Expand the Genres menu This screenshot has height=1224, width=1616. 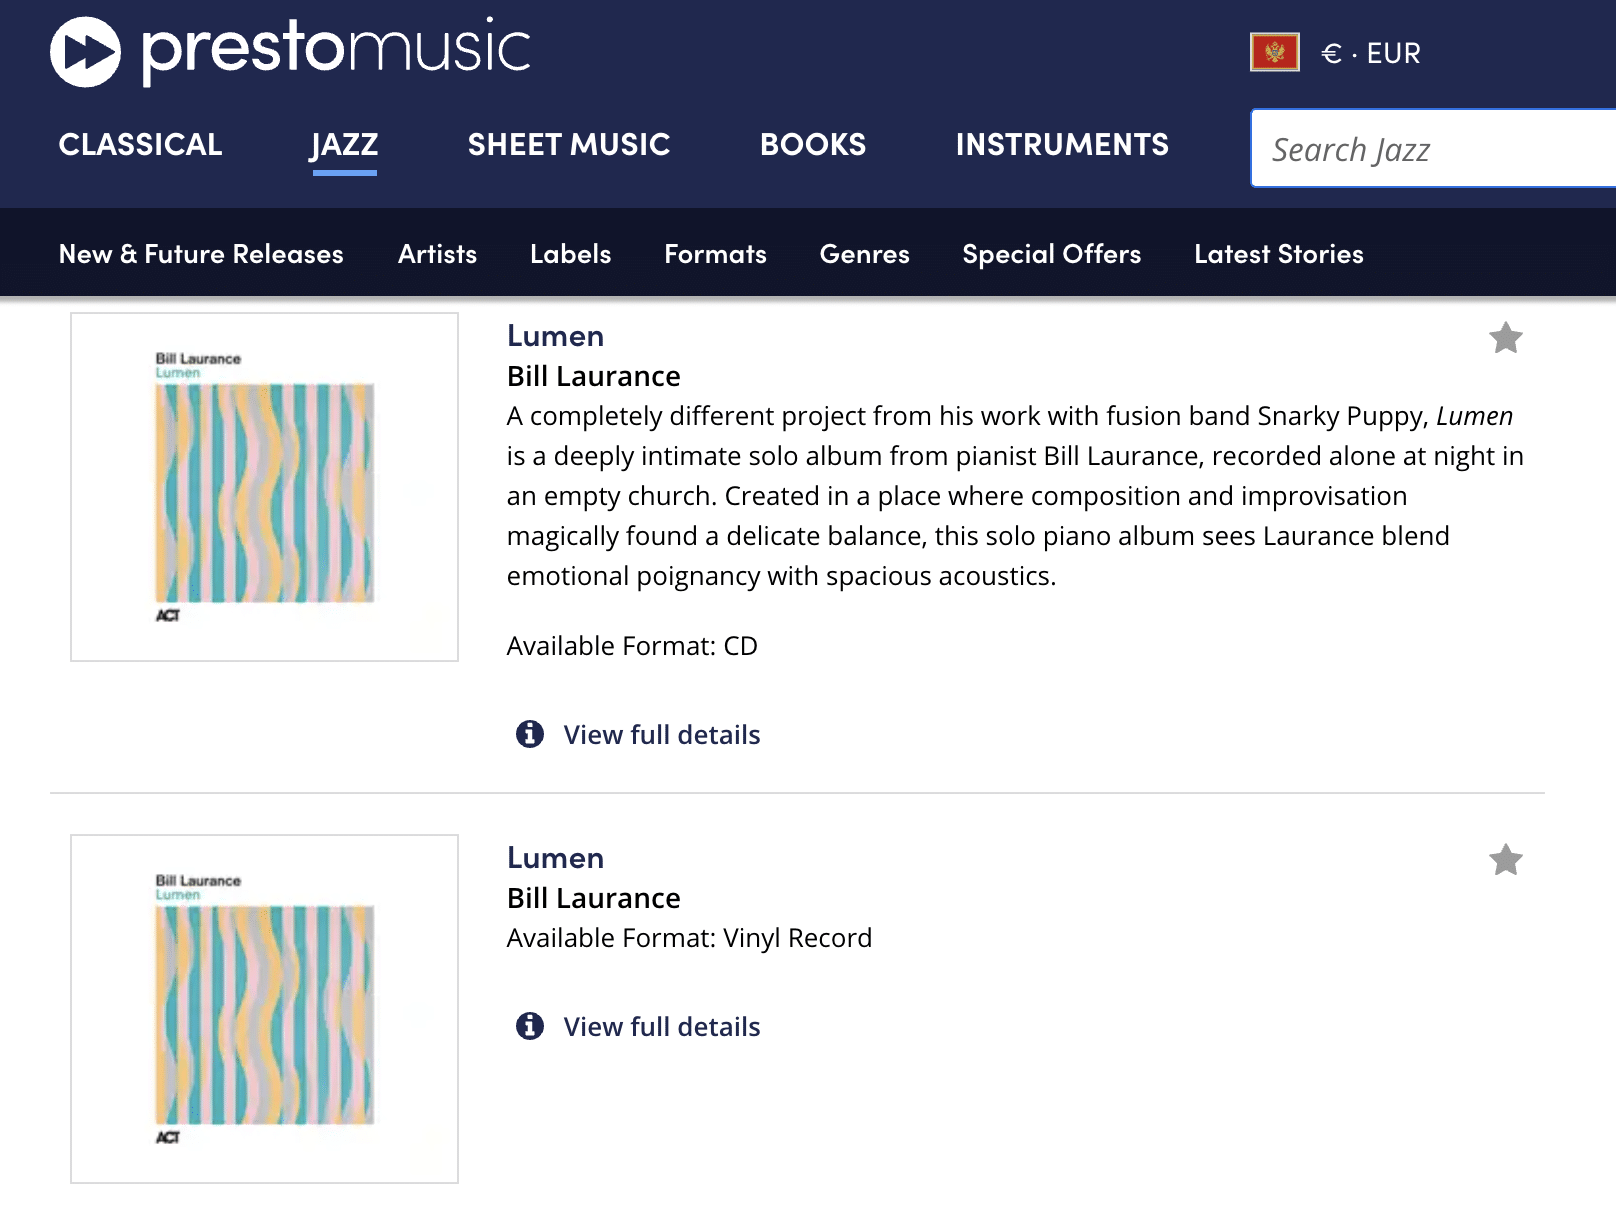click(864, 254)
